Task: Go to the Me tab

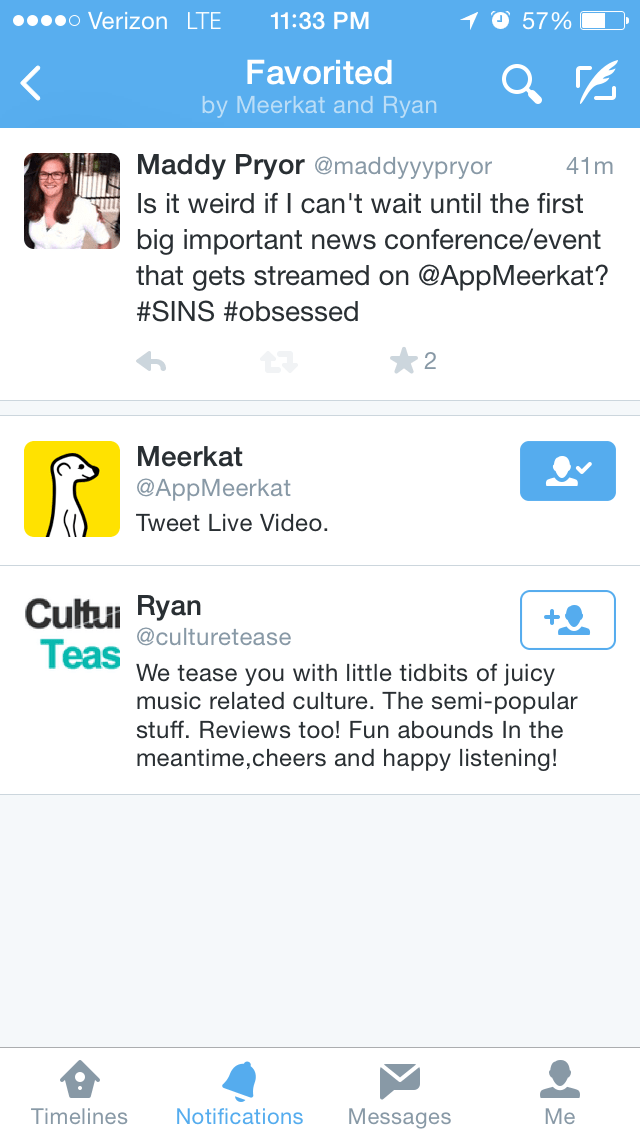Action: click(559, 1093)
